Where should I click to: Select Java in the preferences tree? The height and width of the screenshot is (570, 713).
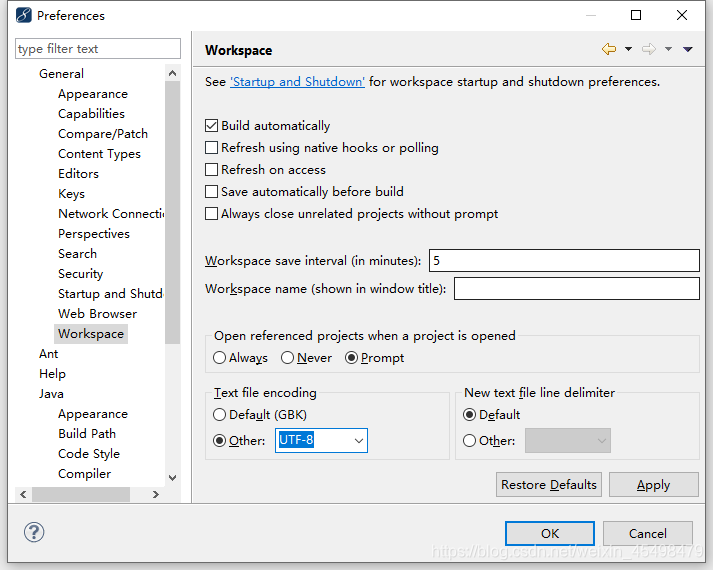[51, 394]
